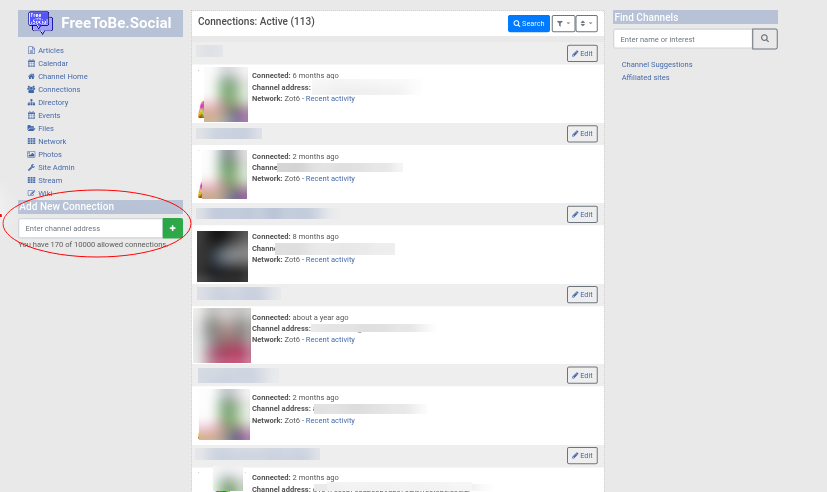Open Recent activity for about a year ago connection

330,340
